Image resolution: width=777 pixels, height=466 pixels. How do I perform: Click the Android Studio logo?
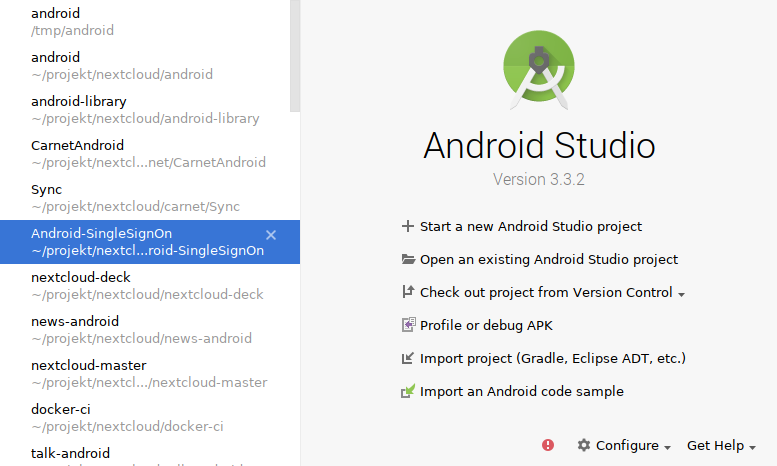pyautogui.click(x=539, y=70)
